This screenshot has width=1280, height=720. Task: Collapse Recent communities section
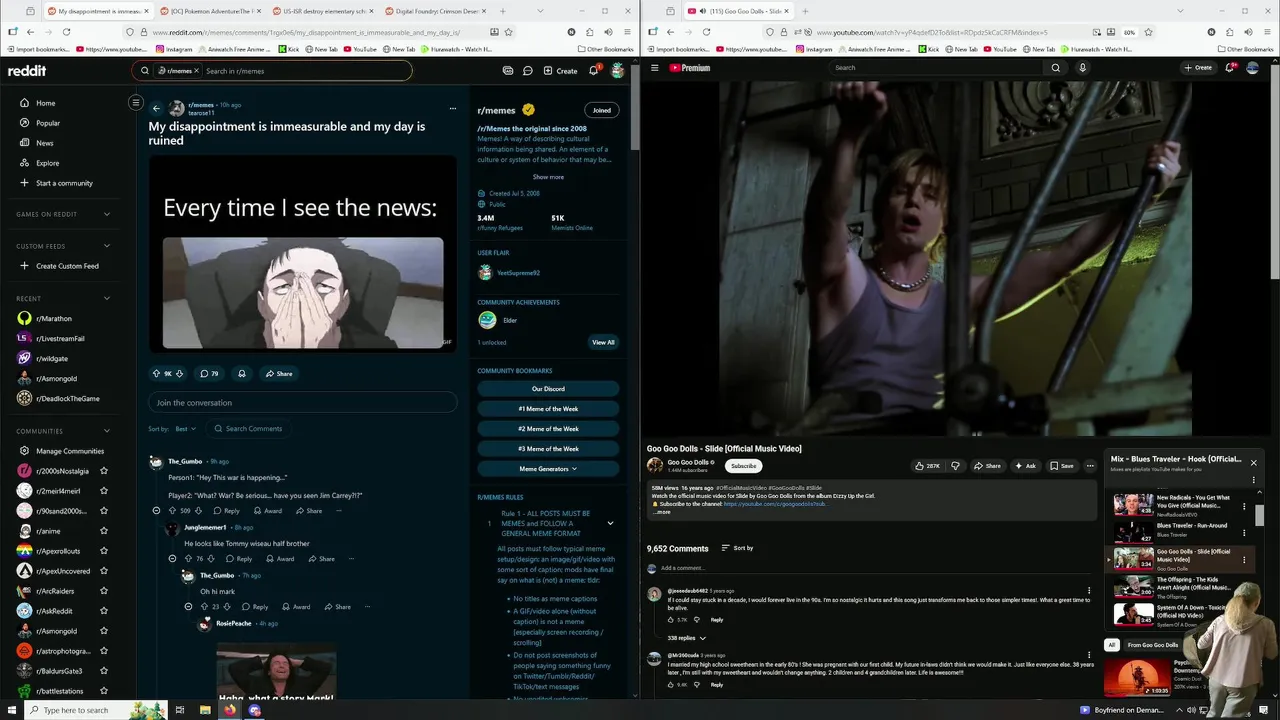106,298
